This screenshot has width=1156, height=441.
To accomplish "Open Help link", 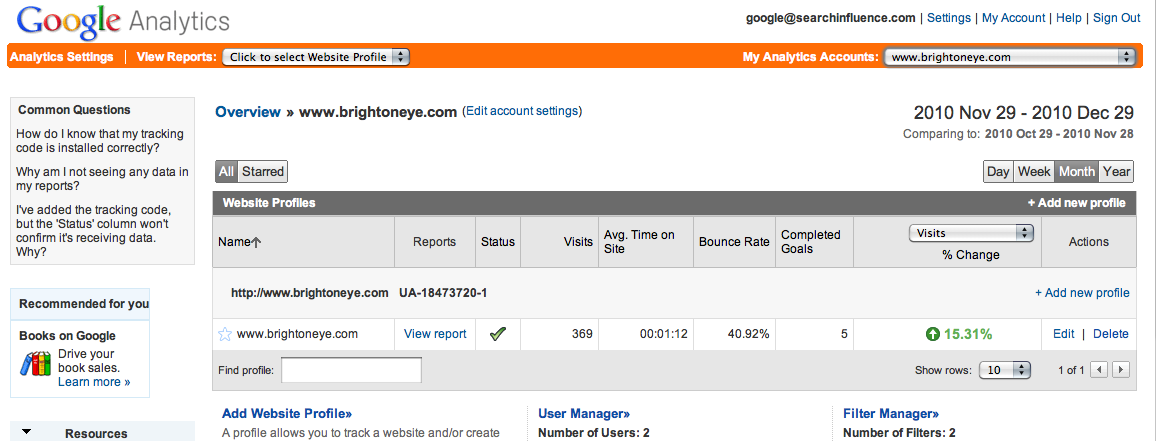I will (x=1068, y=18).
